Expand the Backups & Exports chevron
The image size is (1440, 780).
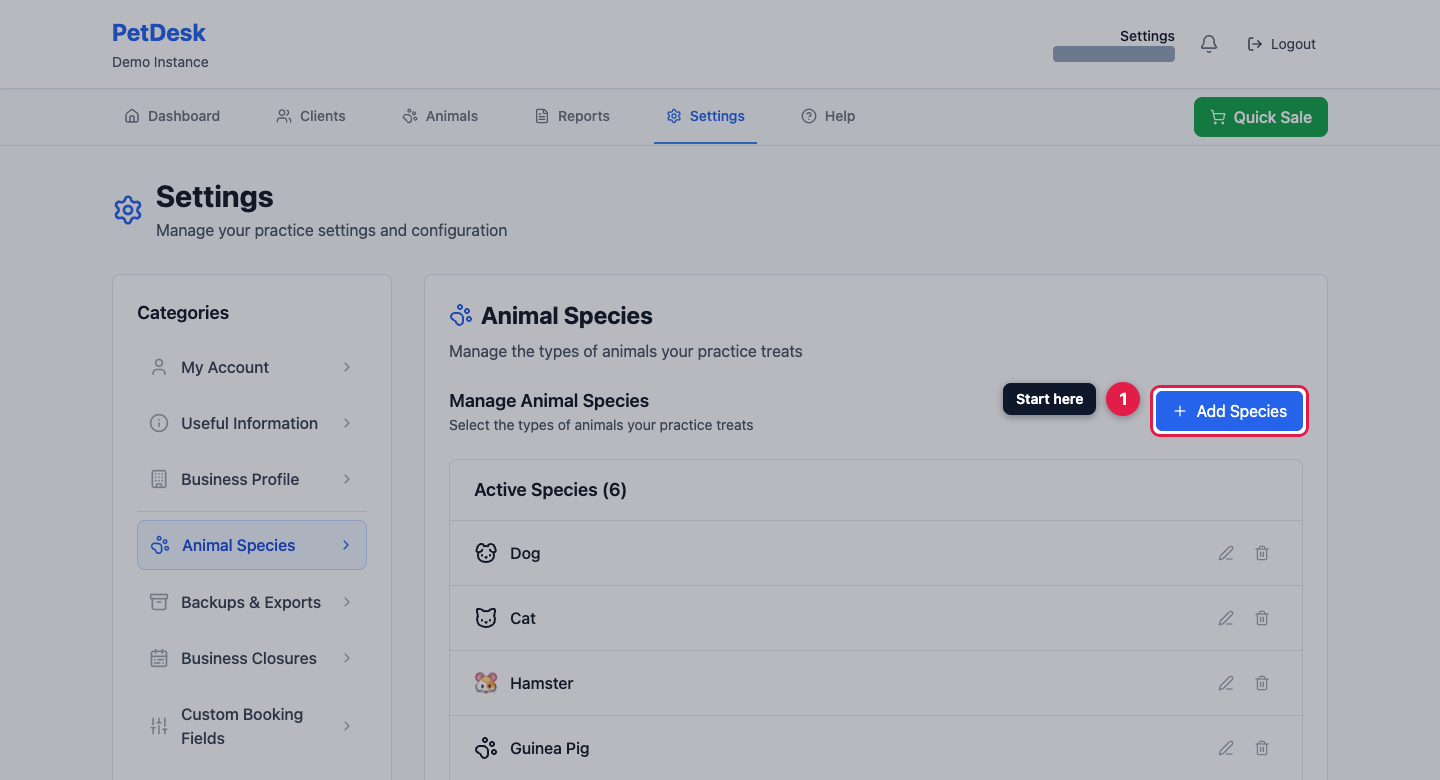pyautogui.click(x=347, y=602)
